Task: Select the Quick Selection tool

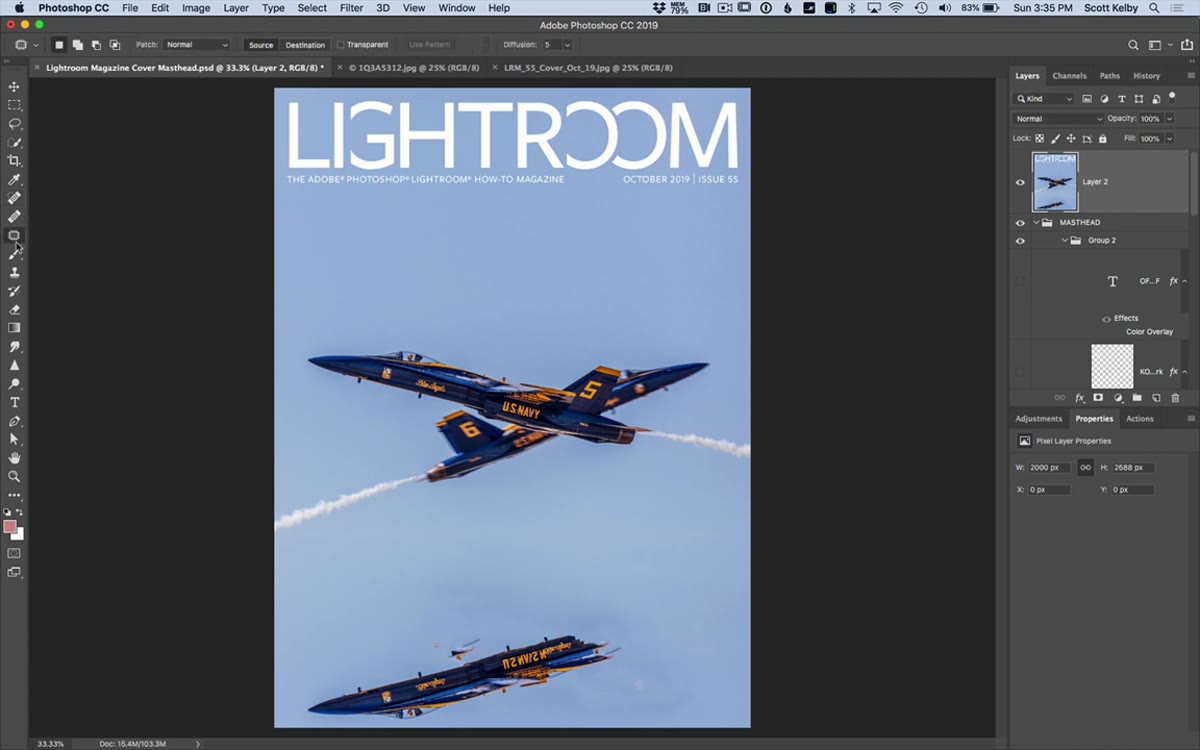Action: [x=14, y=142]
